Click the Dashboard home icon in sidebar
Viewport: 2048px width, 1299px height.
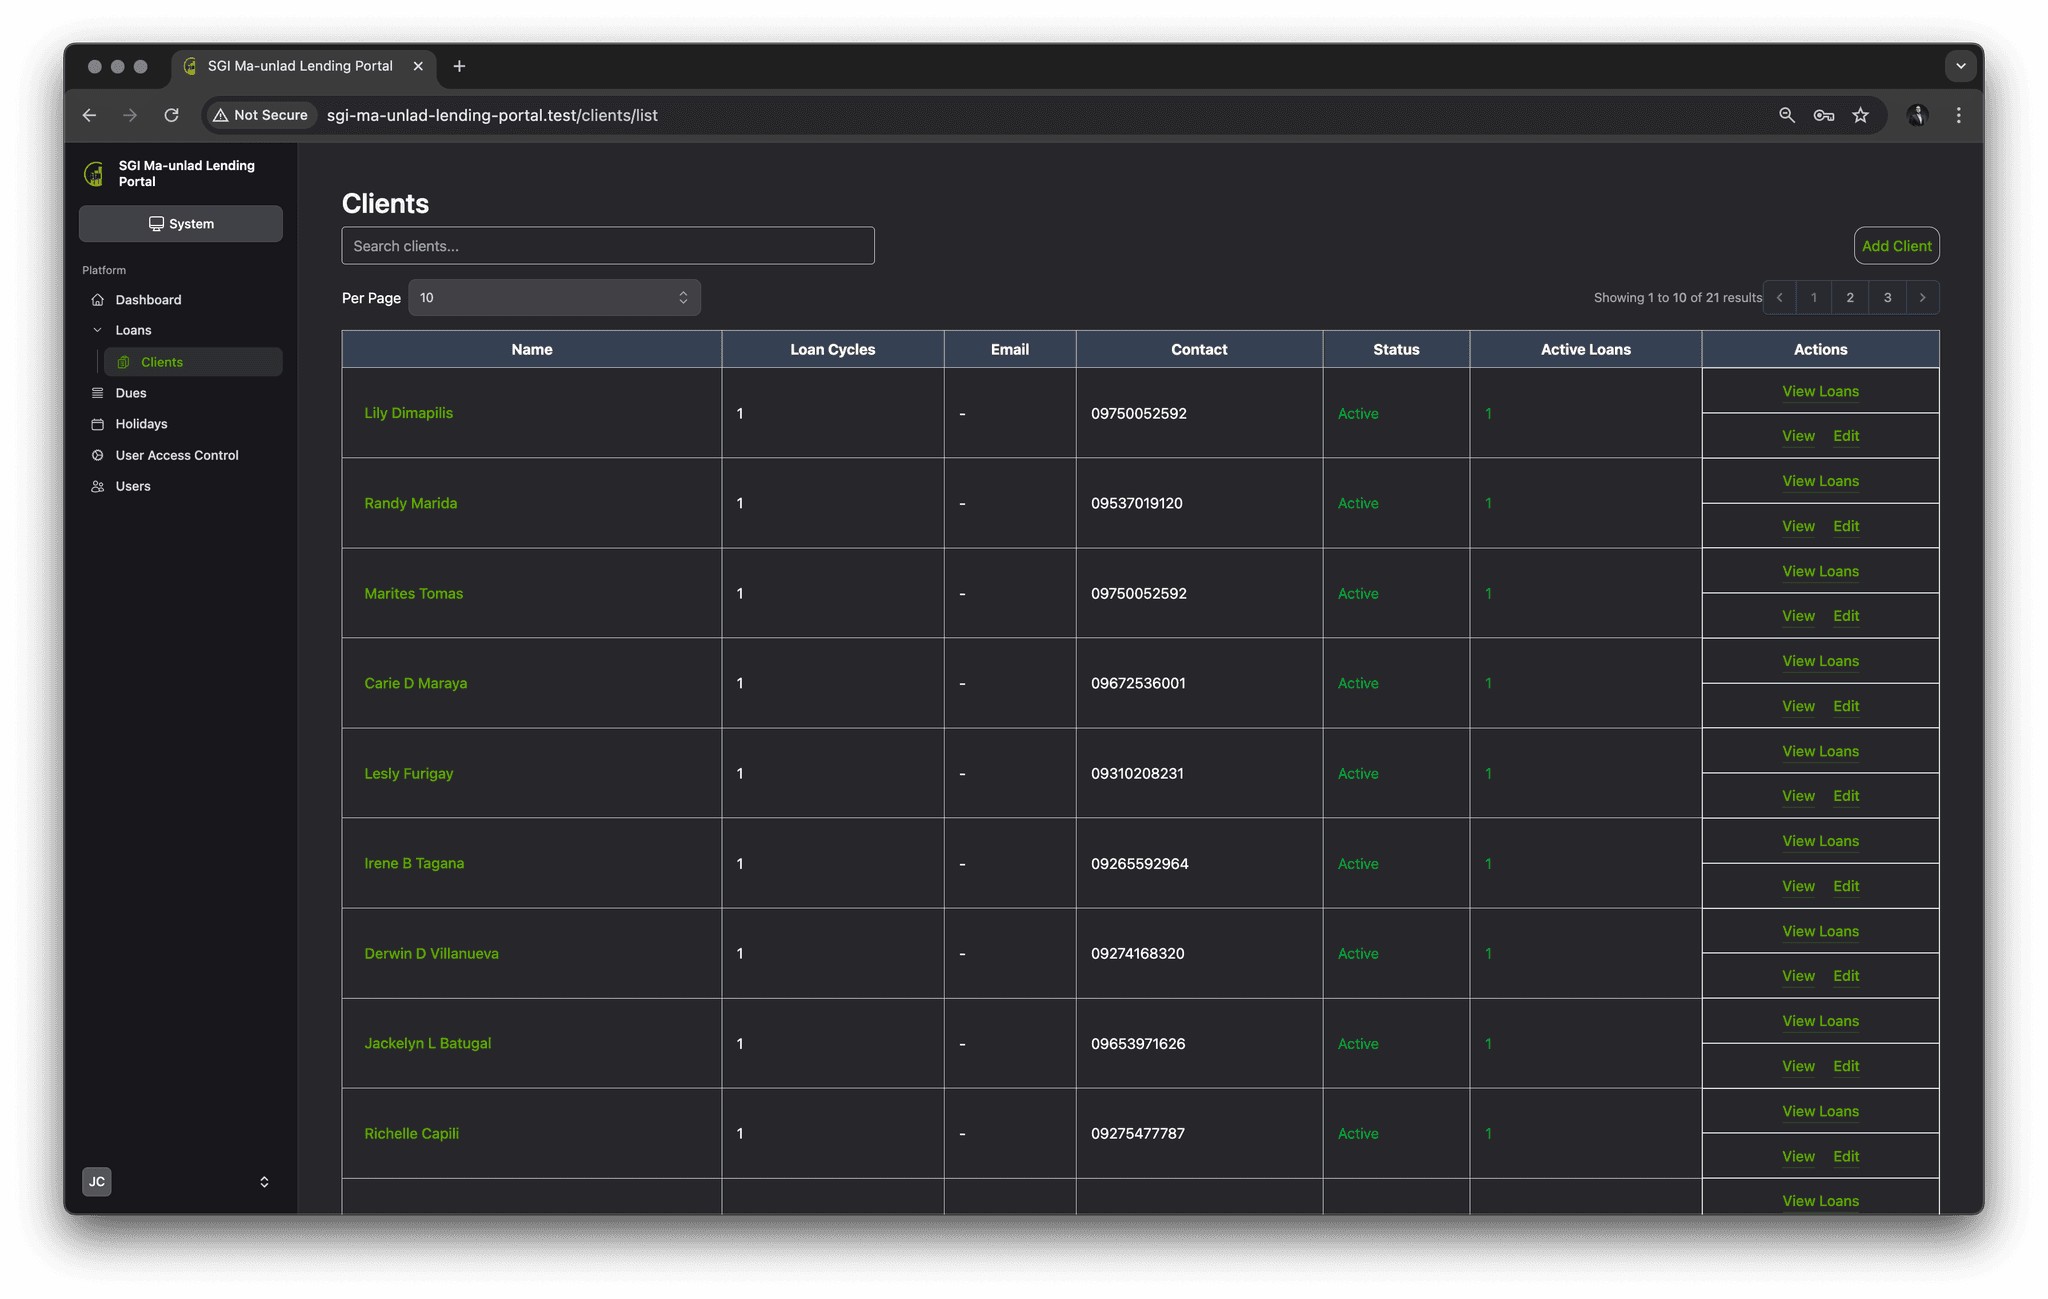(97, 300)
